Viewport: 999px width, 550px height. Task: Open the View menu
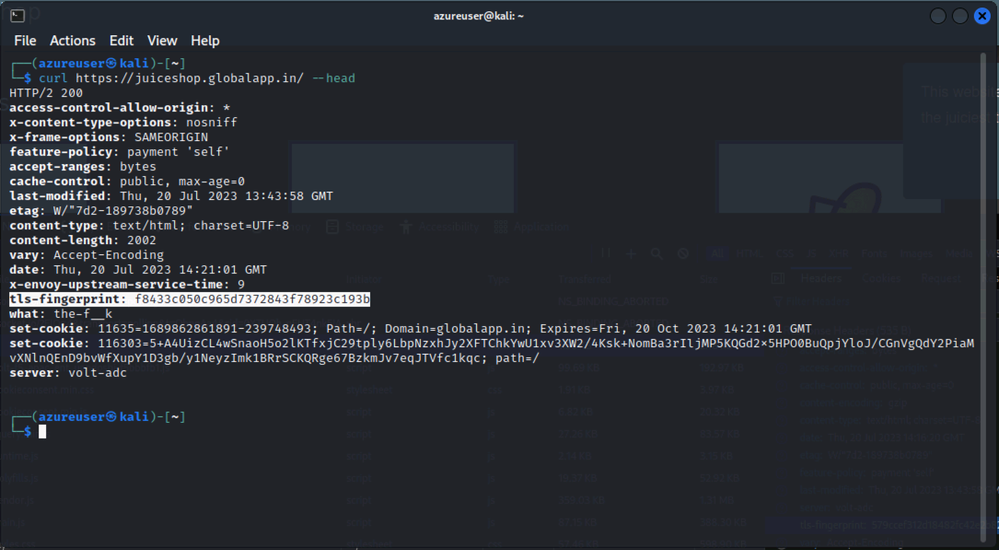point(162,41)
